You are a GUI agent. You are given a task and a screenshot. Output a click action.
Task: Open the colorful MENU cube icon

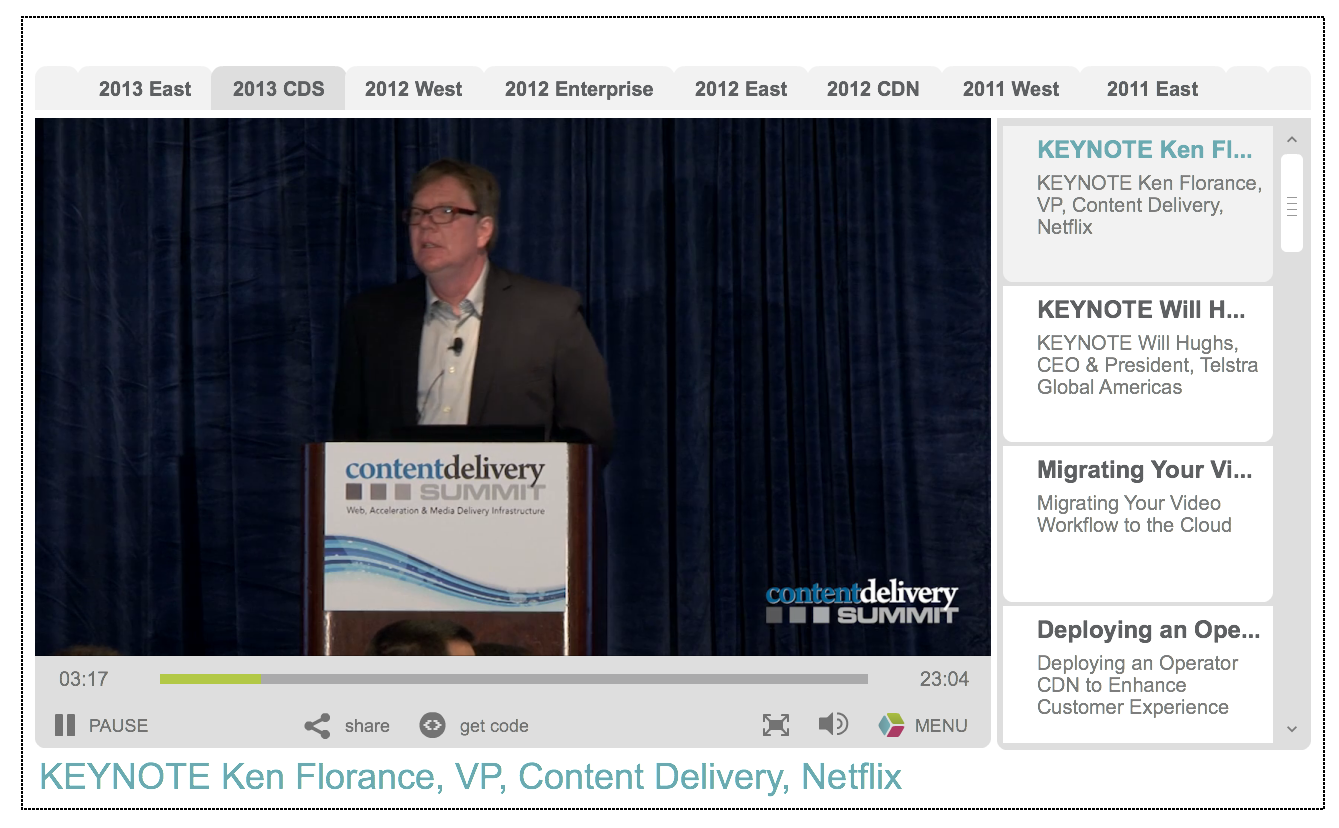tap(891, 725)
